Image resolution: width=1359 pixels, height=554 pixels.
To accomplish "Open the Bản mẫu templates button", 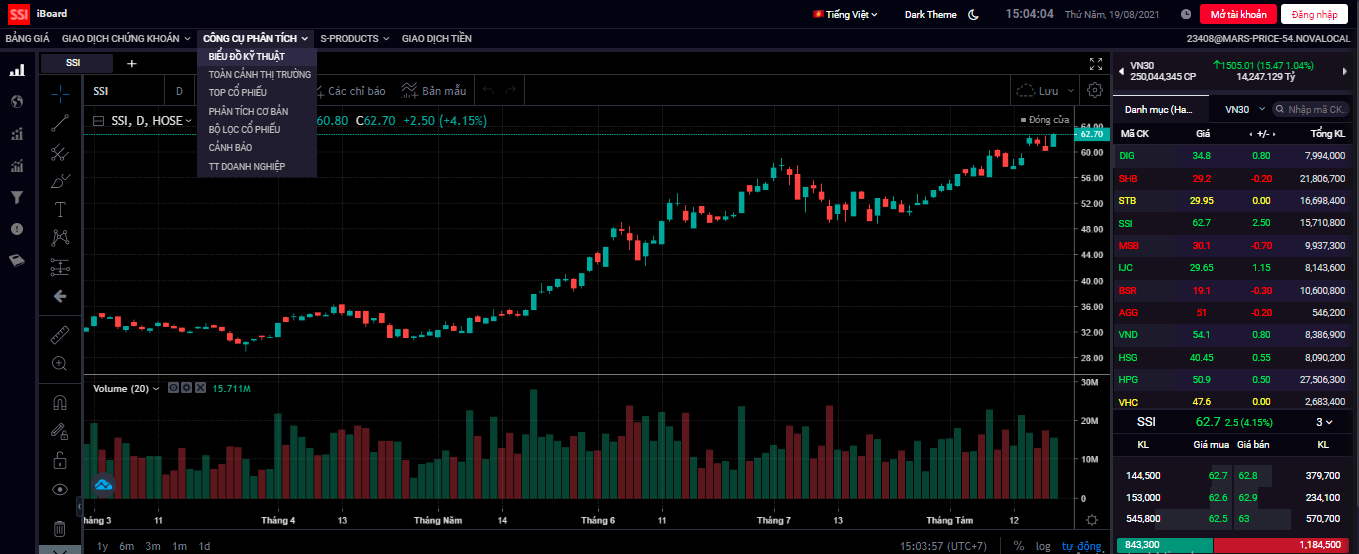I will coord(434,91).
